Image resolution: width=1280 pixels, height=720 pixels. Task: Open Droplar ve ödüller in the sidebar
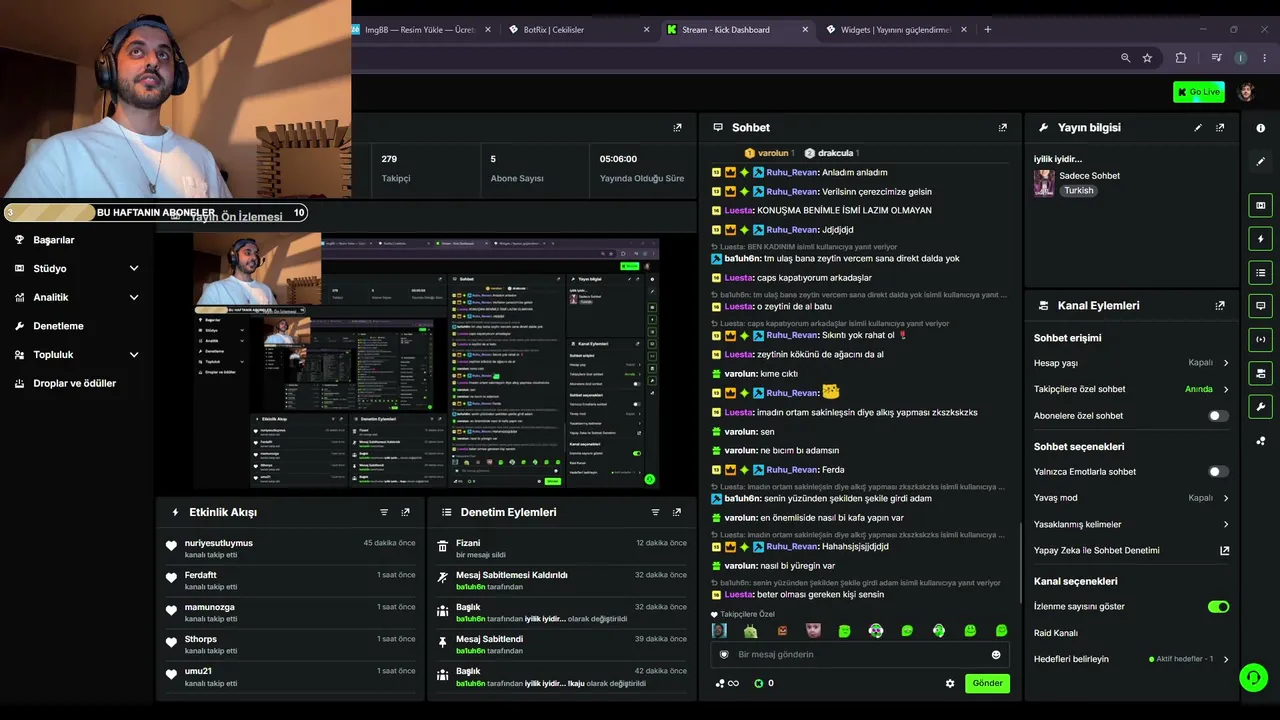tap(75, 384)
